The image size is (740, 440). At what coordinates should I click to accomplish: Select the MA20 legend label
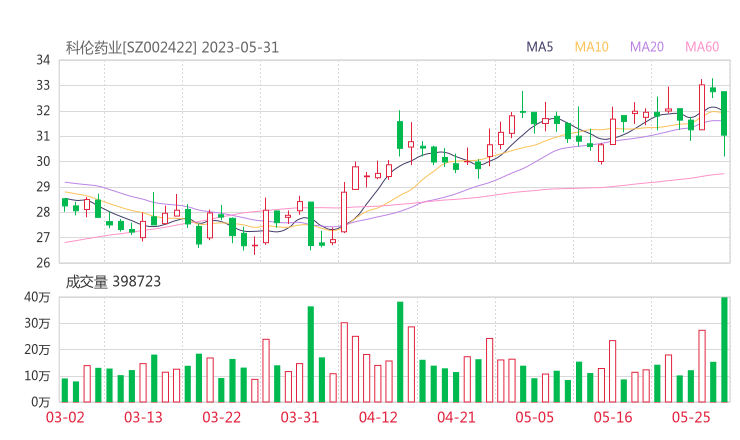coord(647,47)
